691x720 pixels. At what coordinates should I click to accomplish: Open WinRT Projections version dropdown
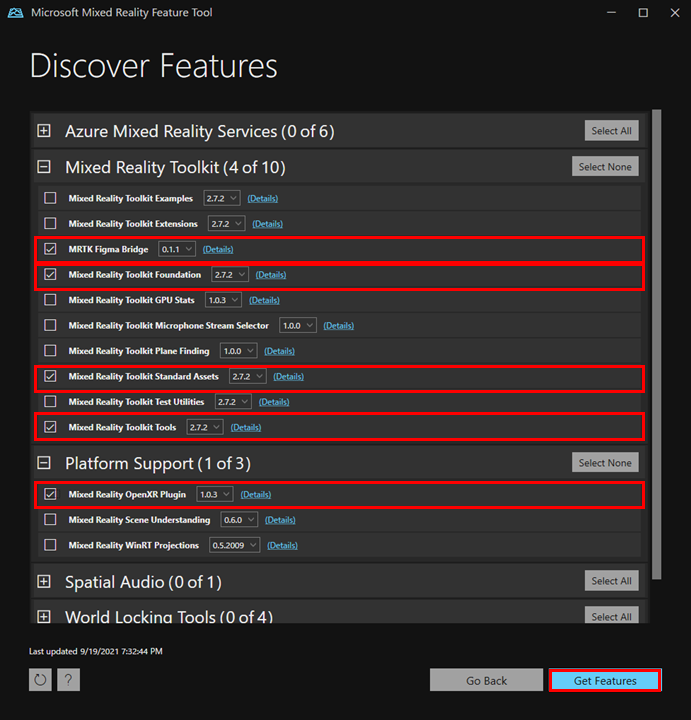[235, 546]
